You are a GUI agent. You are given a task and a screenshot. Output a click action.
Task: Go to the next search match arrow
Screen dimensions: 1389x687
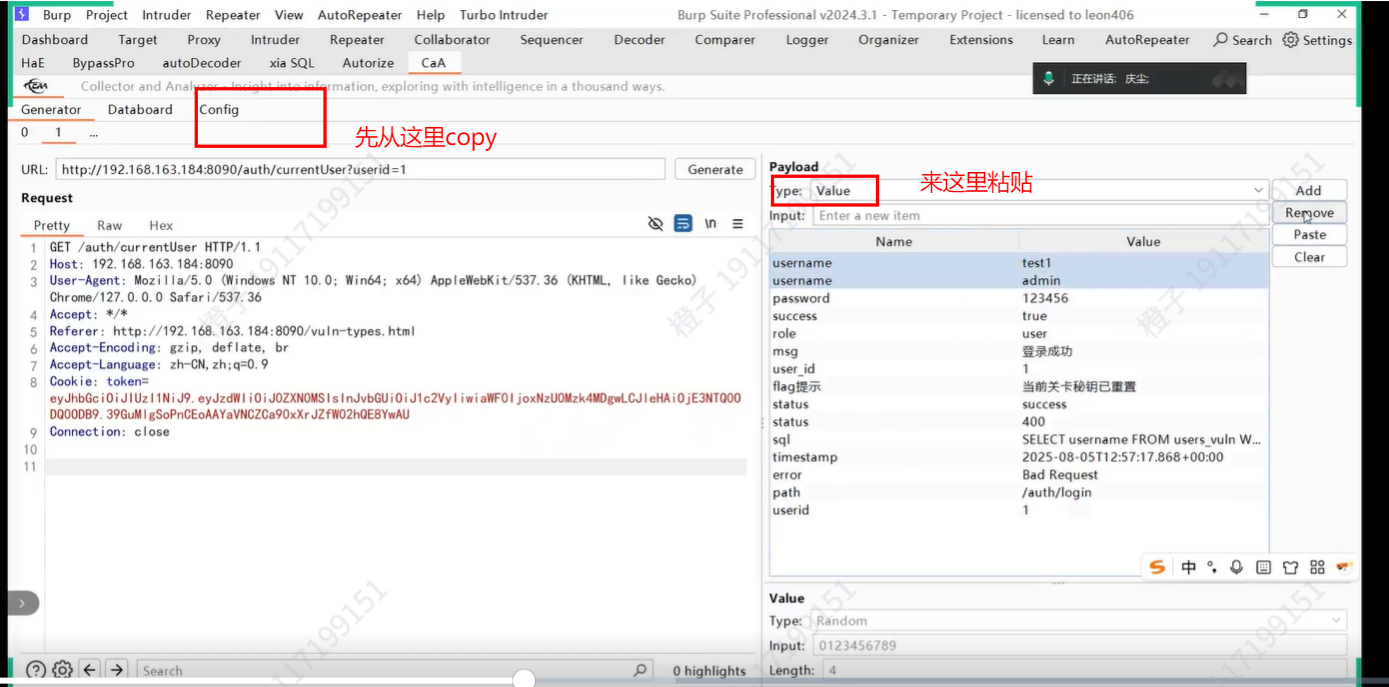point(117,670)
